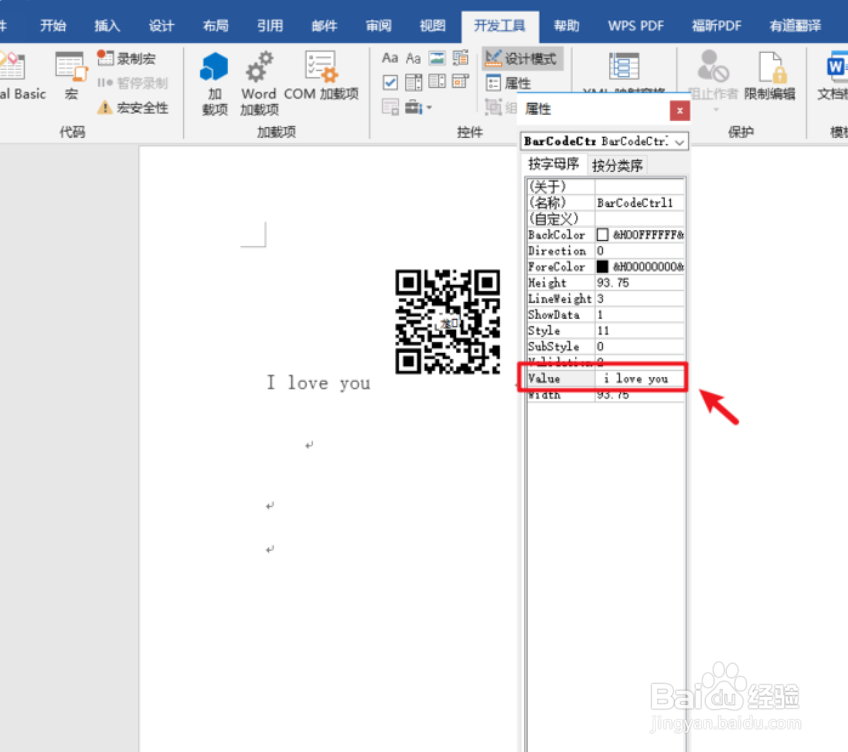Click the 暂停录制 pause recording button
Image resolution: width=848 pixels, height=752 pixels.
pyautogui.click(x=132, y=83)
